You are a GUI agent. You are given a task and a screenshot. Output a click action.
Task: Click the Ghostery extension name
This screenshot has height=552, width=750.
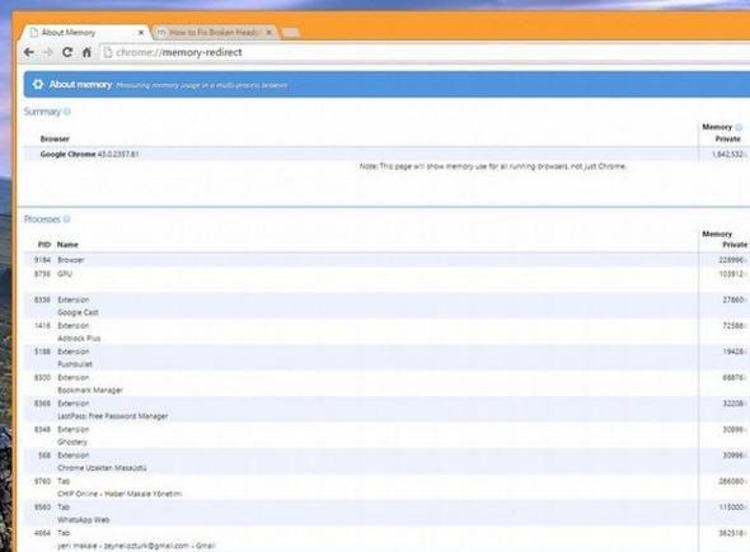(x=73, y=442)
